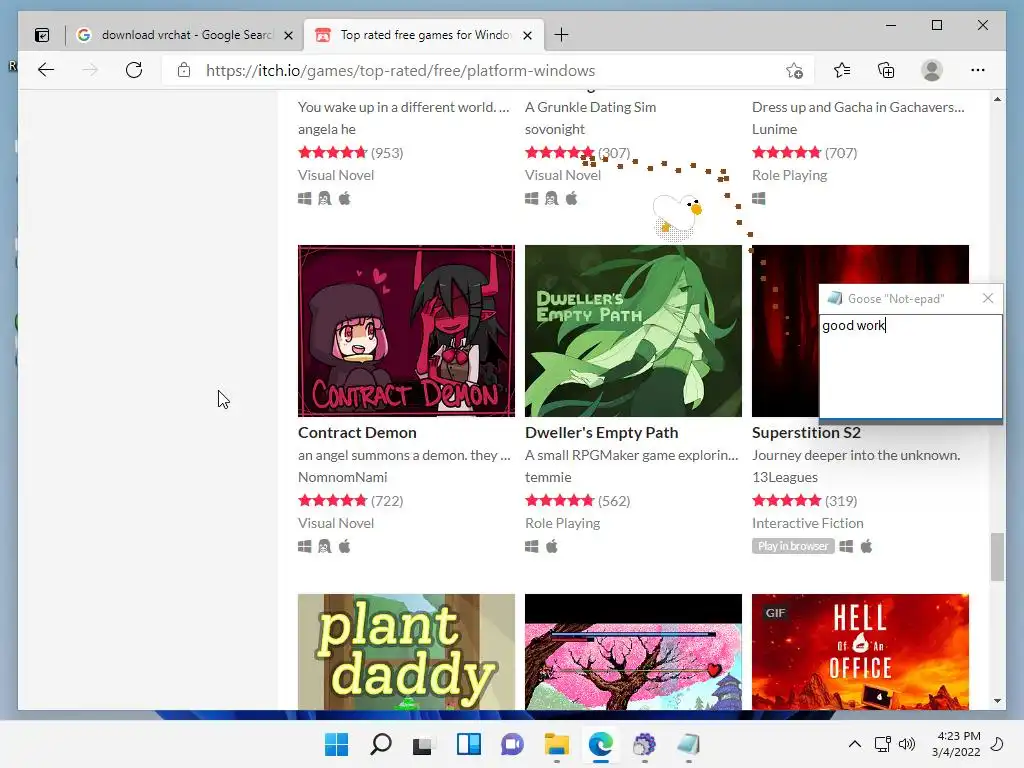Viewport: 1024px width, 768px height.
Task: Open the Goose notepad app in taskbar
Action: (688, 744)
